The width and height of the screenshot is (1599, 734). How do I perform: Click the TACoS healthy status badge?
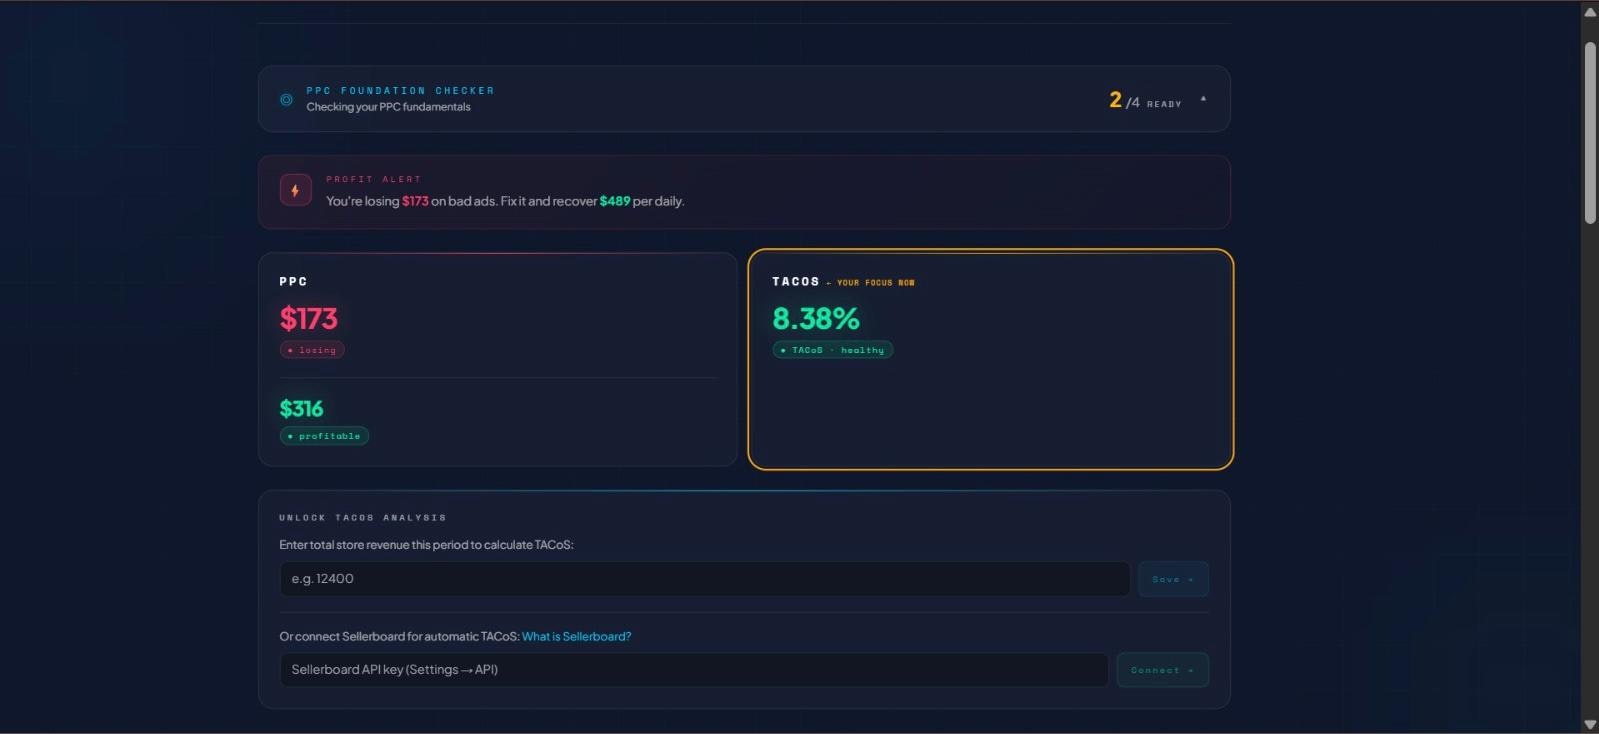tap(832, 350)
